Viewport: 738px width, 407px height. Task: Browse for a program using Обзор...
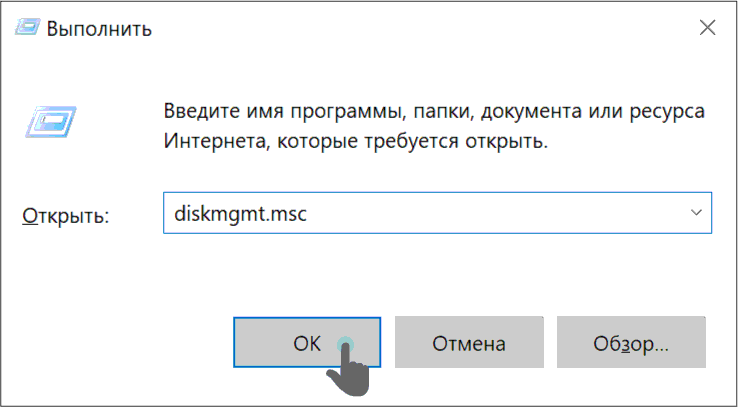pyautogui.click(x=631, y=342)
